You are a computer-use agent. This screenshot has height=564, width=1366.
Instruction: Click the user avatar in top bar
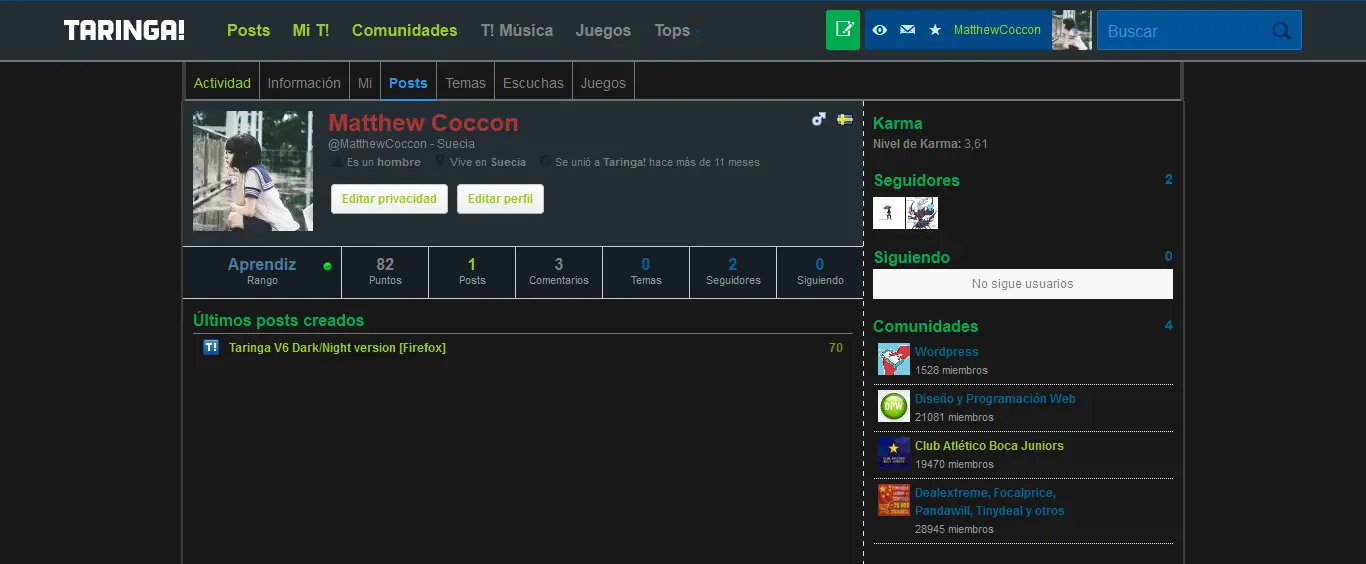click(x=1071, y=30)
